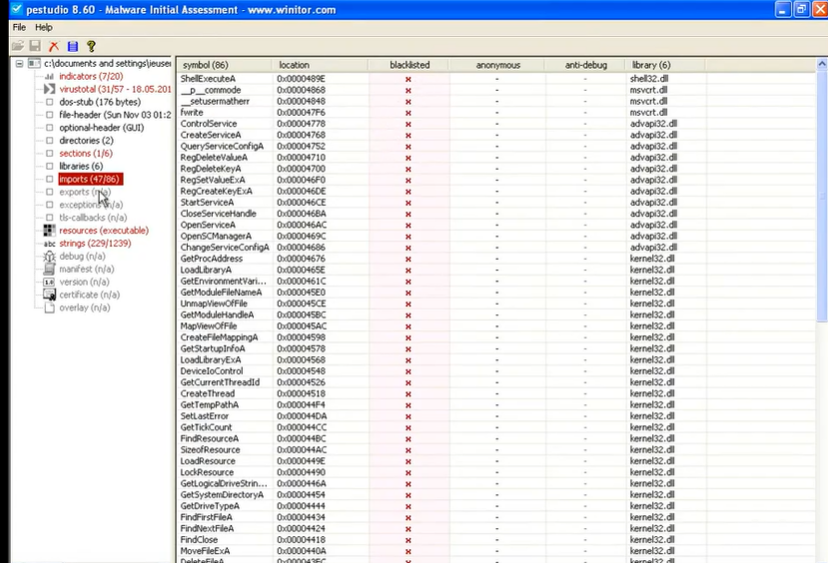This screenshot has height=563, width=828.
Task: Toggle the file-header checkbox
Action: (x=49, y=115)
